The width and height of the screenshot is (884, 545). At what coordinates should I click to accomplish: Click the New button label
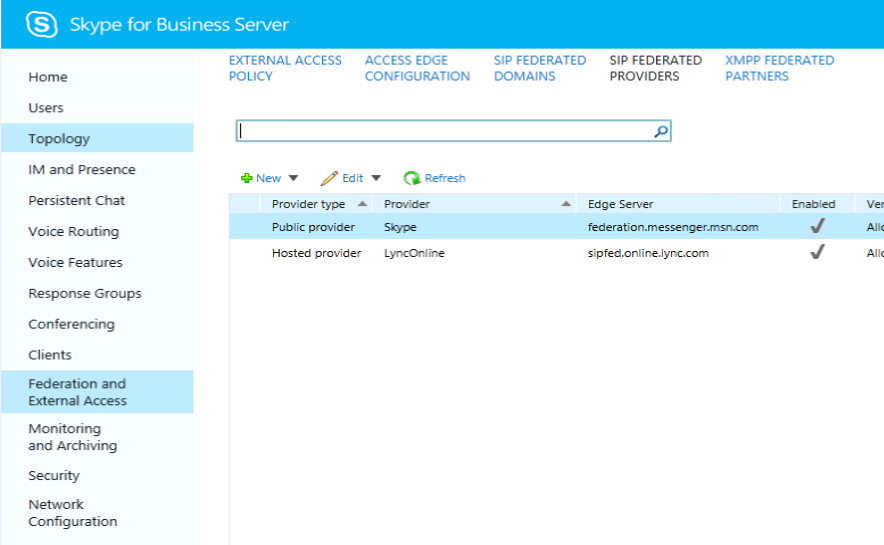click(x=268, y=178)
